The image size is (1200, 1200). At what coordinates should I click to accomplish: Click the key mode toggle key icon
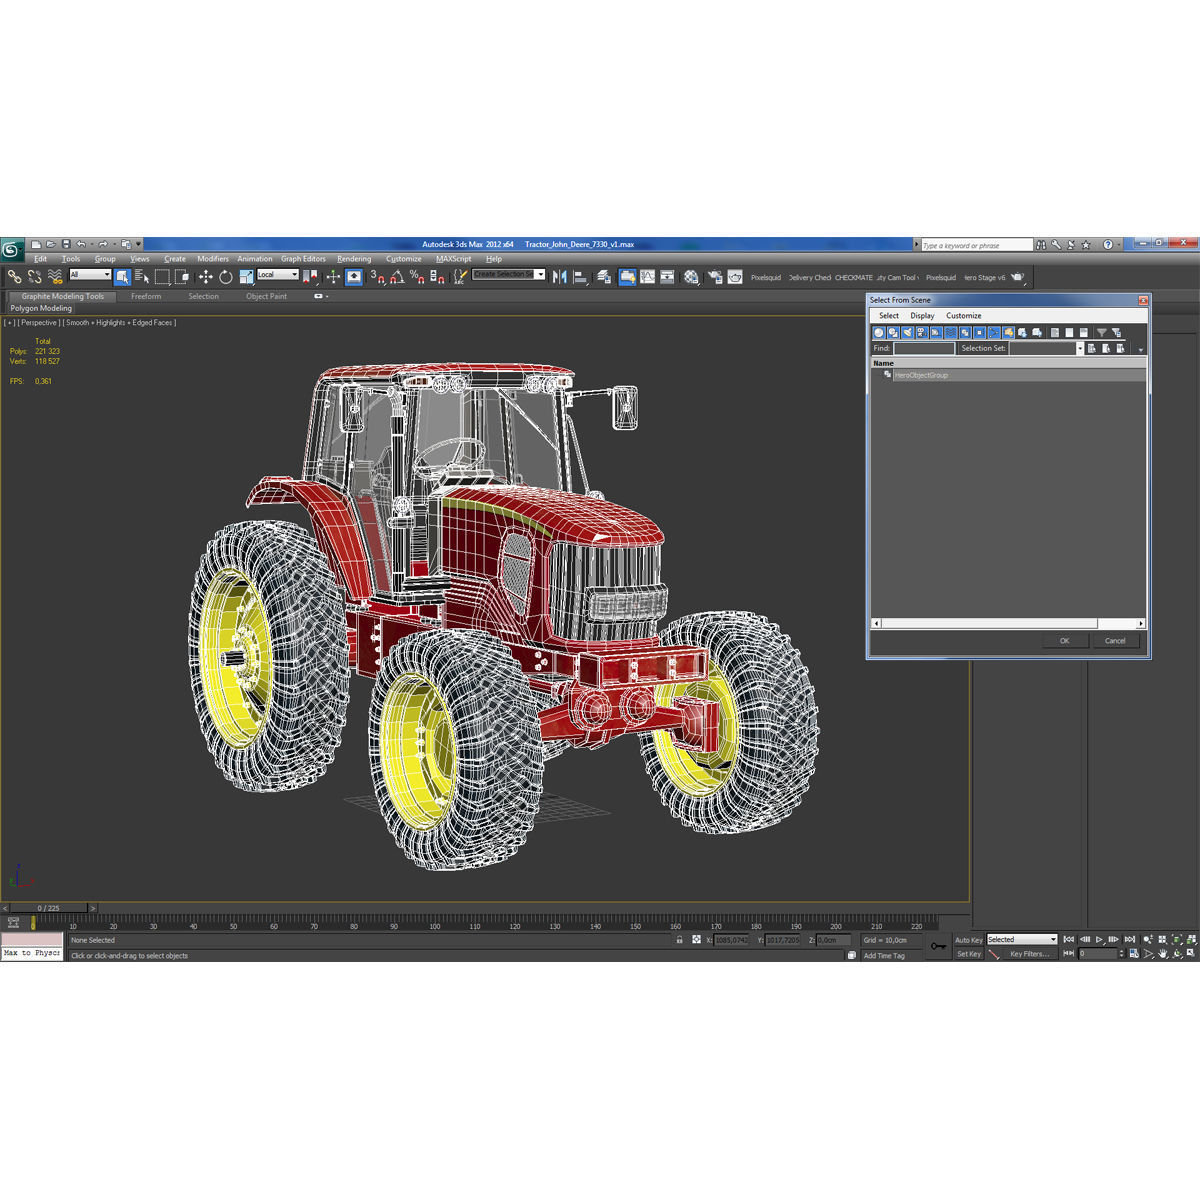[938, 946]
